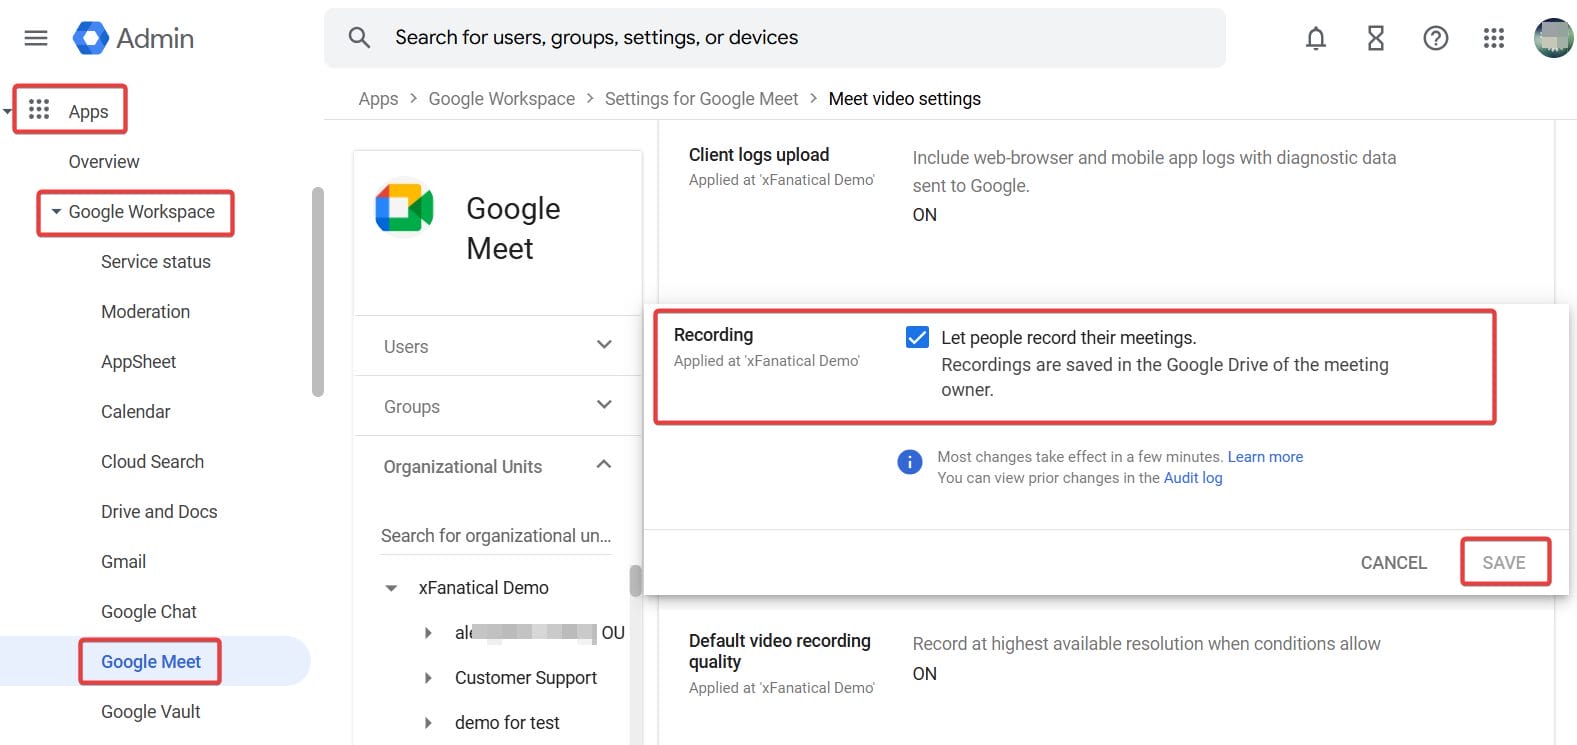Expand the Users section chevron

[604, 345]
